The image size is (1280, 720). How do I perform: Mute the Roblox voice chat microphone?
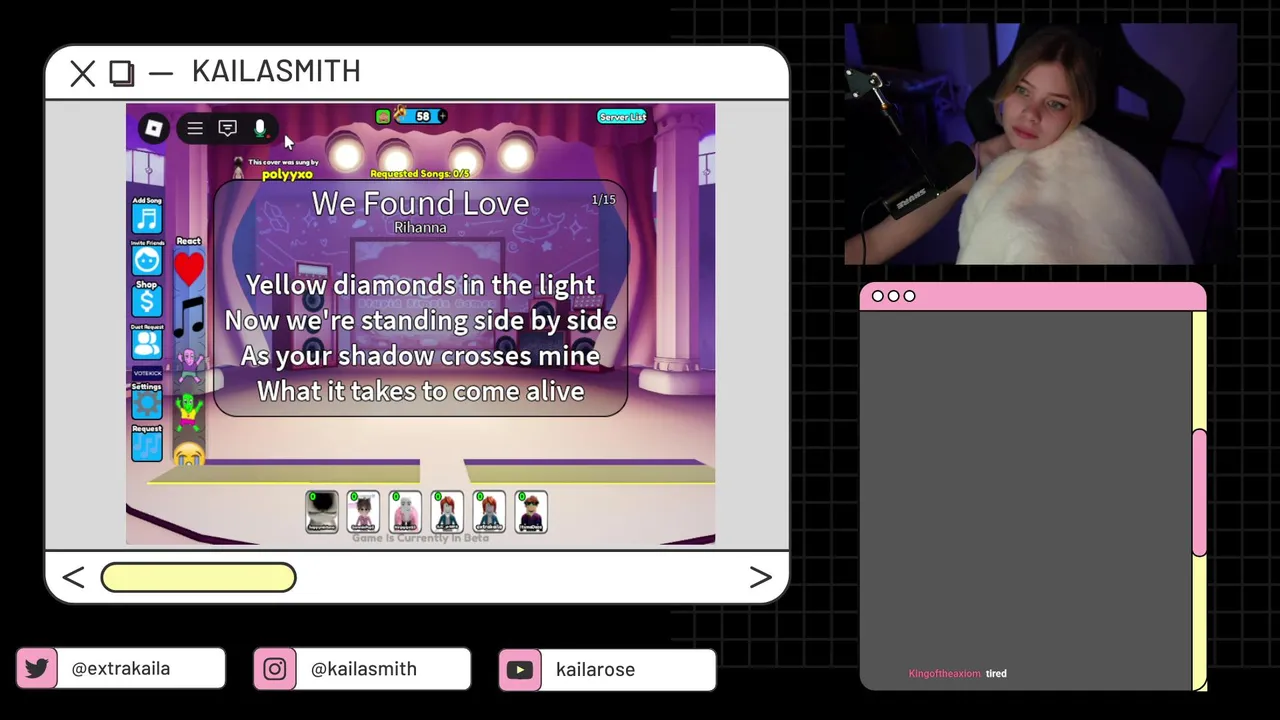pos(260,128)
